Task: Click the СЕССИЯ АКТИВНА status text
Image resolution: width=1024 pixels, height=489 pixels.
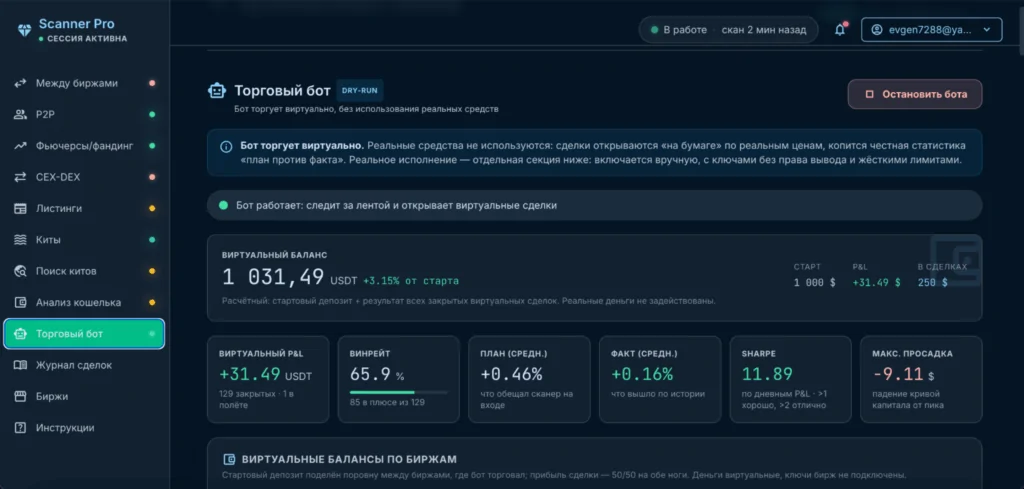Action: point(87,39)
